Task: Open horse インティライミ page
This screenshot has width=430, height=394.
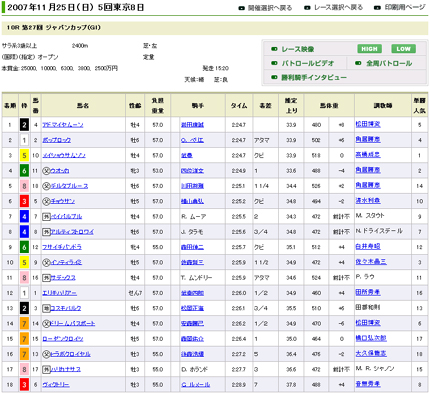Action: click(66, 262)
